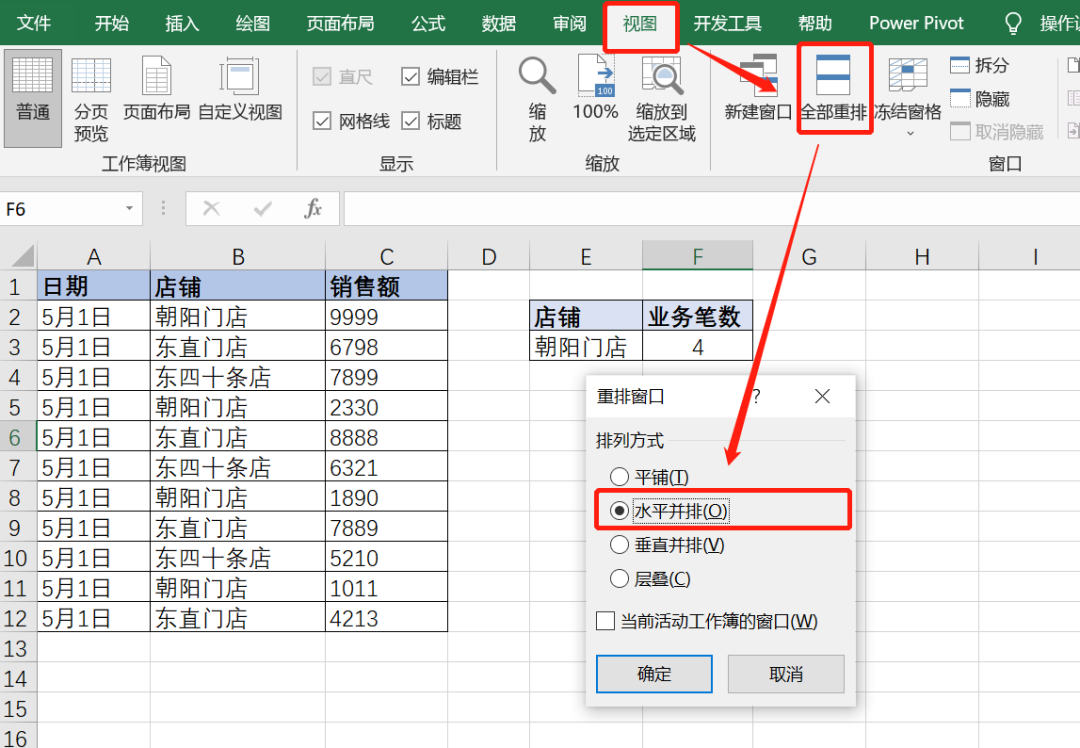Click the formula bar cancel X icon
1080x748 pixels.
pos(211,208)
